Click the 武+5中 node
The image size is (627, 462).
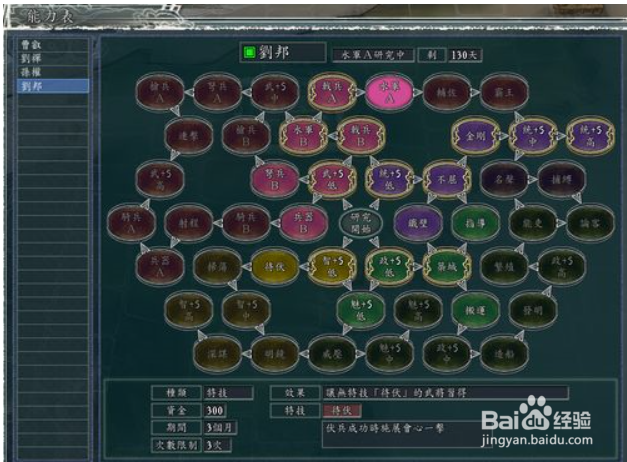tap(275, 92)
